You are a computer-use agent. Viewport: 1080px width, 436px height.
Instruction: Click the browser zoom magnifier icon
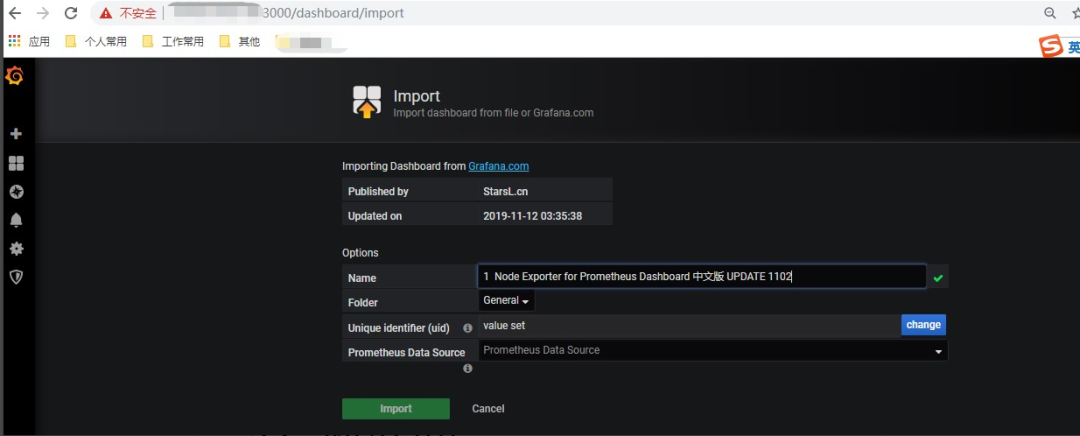coord(1050,13)
